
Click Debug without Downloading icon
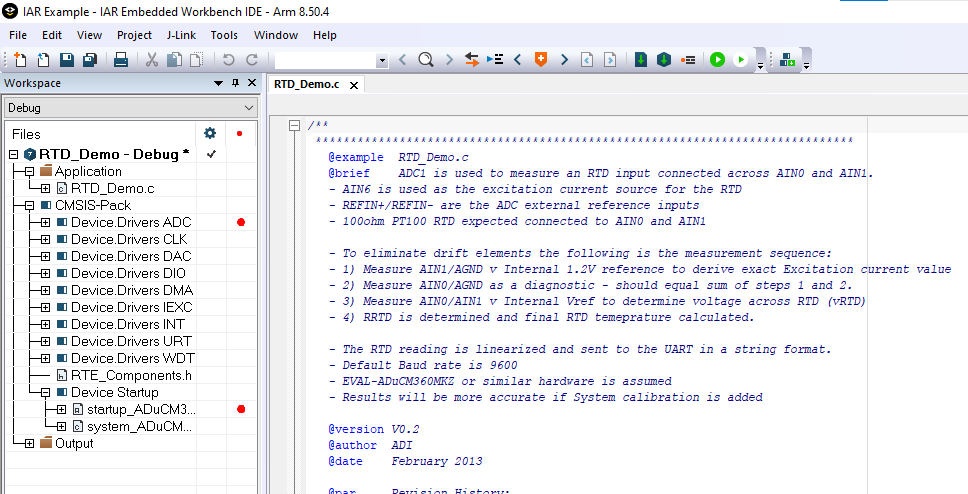(x=740, y=60)
